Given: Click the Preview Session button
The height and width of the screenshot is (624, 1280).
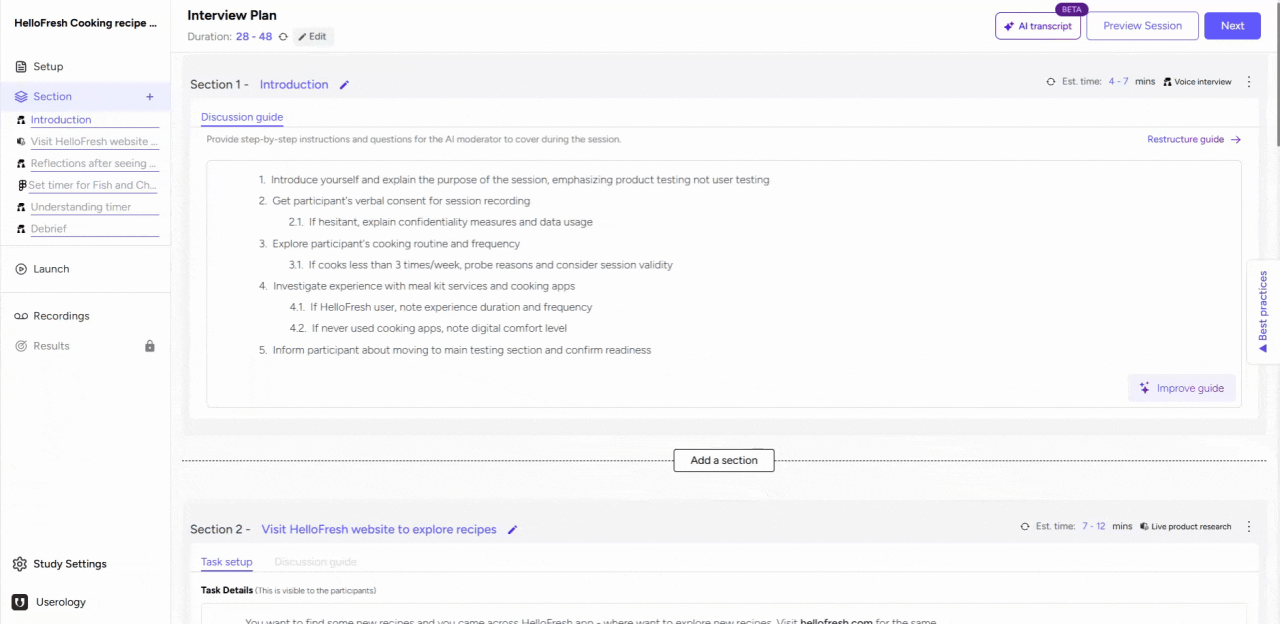Looking at the screenshot, I should point(1142,25).
